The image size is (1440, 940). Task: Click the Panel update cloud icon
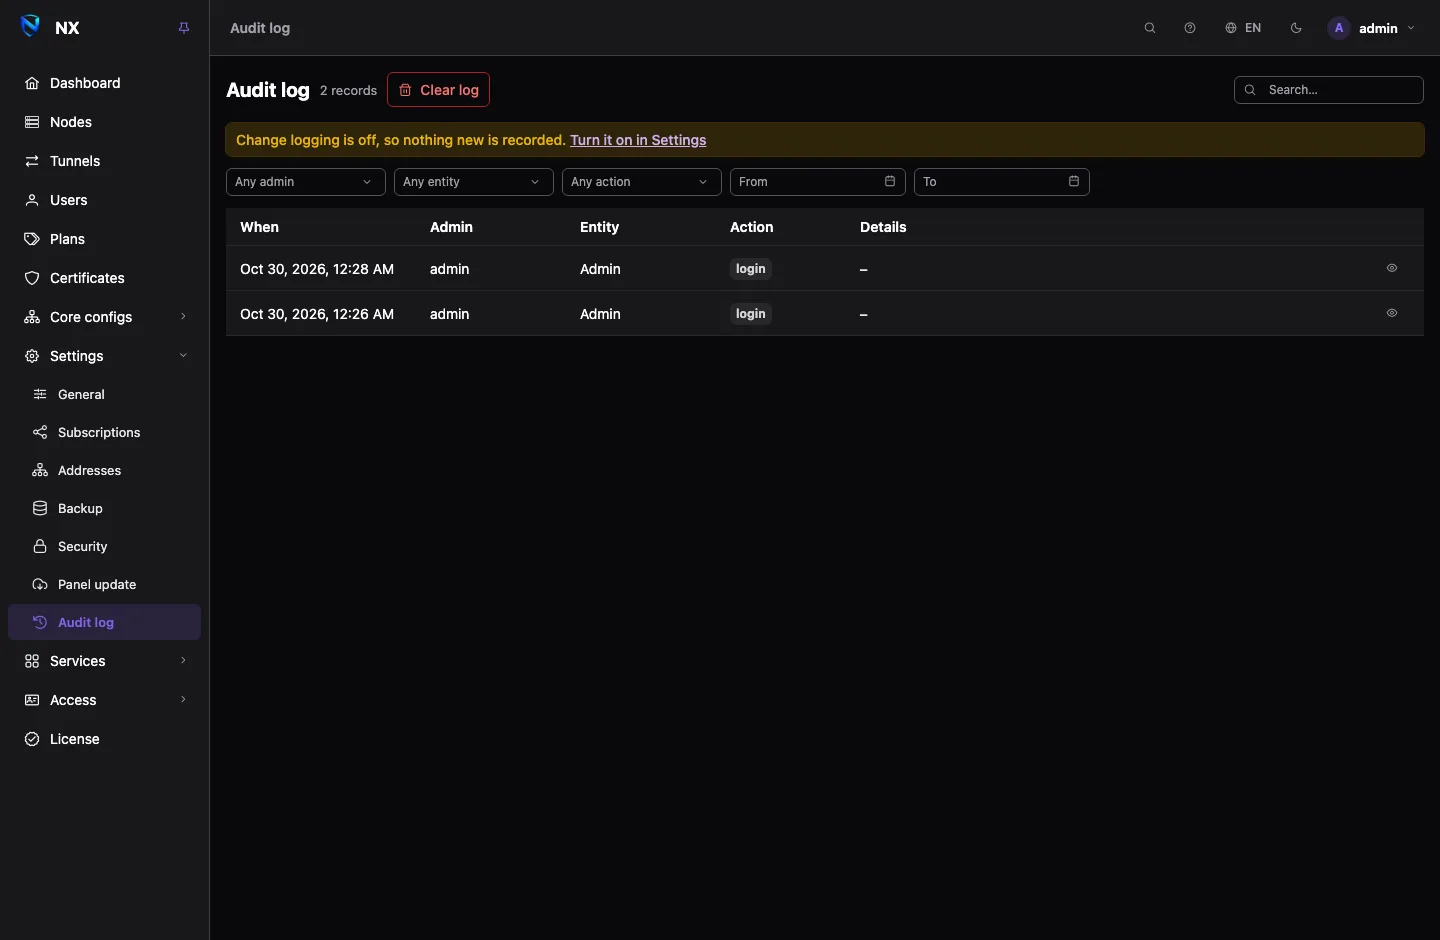40,584
